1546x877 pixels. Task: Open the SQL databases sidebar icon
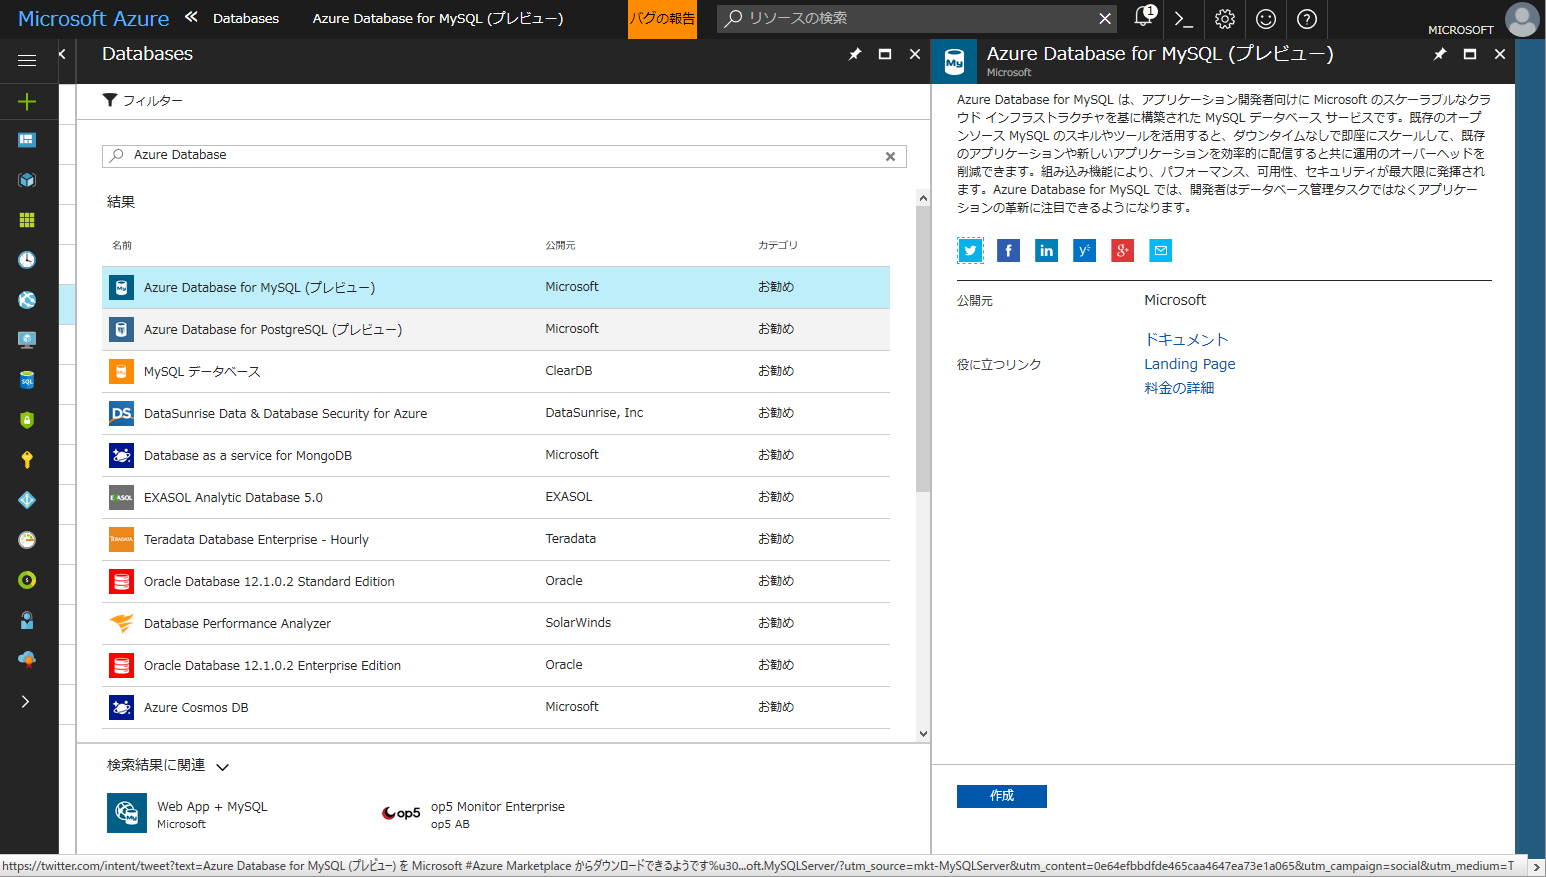click(27, 380)
